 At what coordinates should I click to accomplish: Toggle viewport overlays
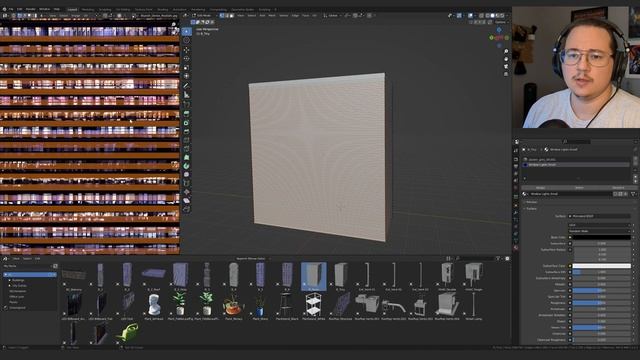[471, 16]
